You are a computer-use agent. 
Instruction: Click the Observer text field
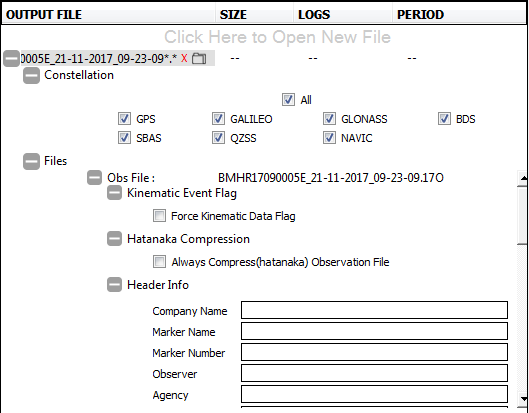[374, 373]
